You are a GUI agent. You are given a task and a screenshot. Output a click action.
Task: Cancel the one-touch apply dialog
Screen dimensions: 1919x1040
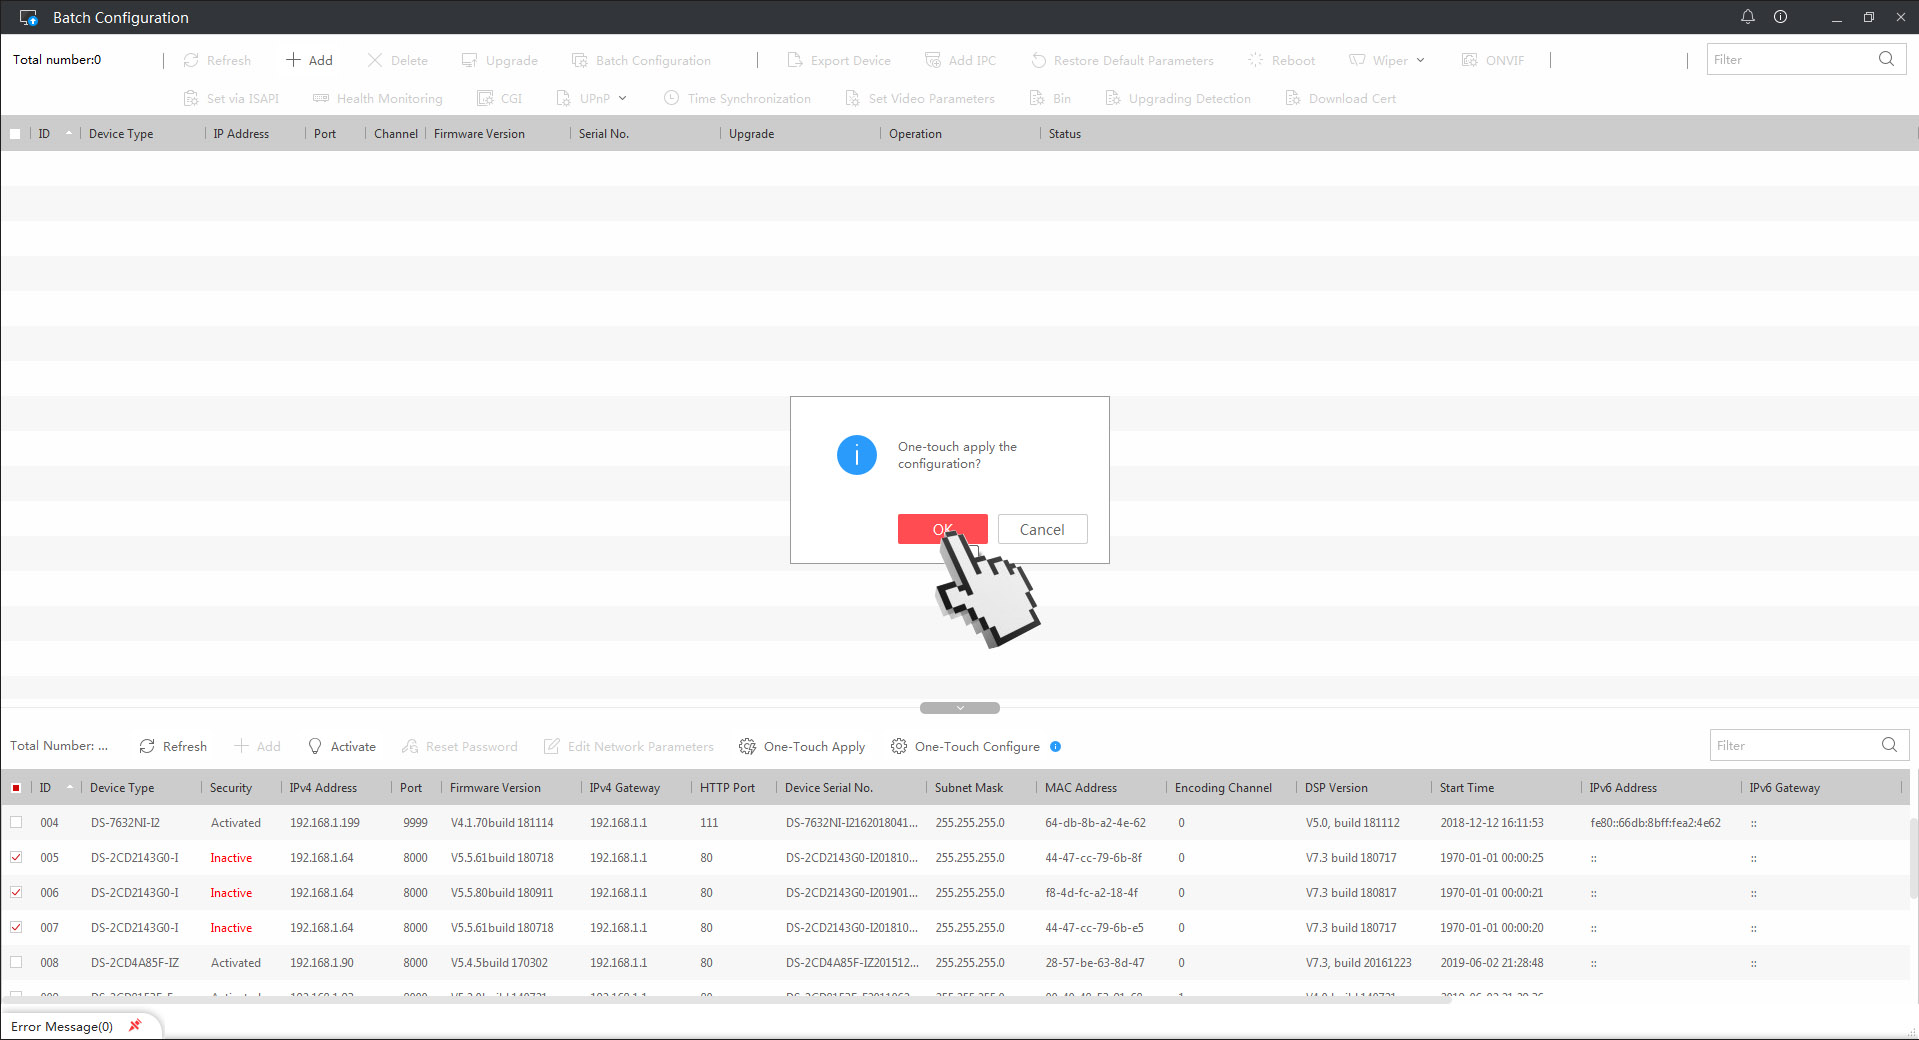(x=1042, y=529)
